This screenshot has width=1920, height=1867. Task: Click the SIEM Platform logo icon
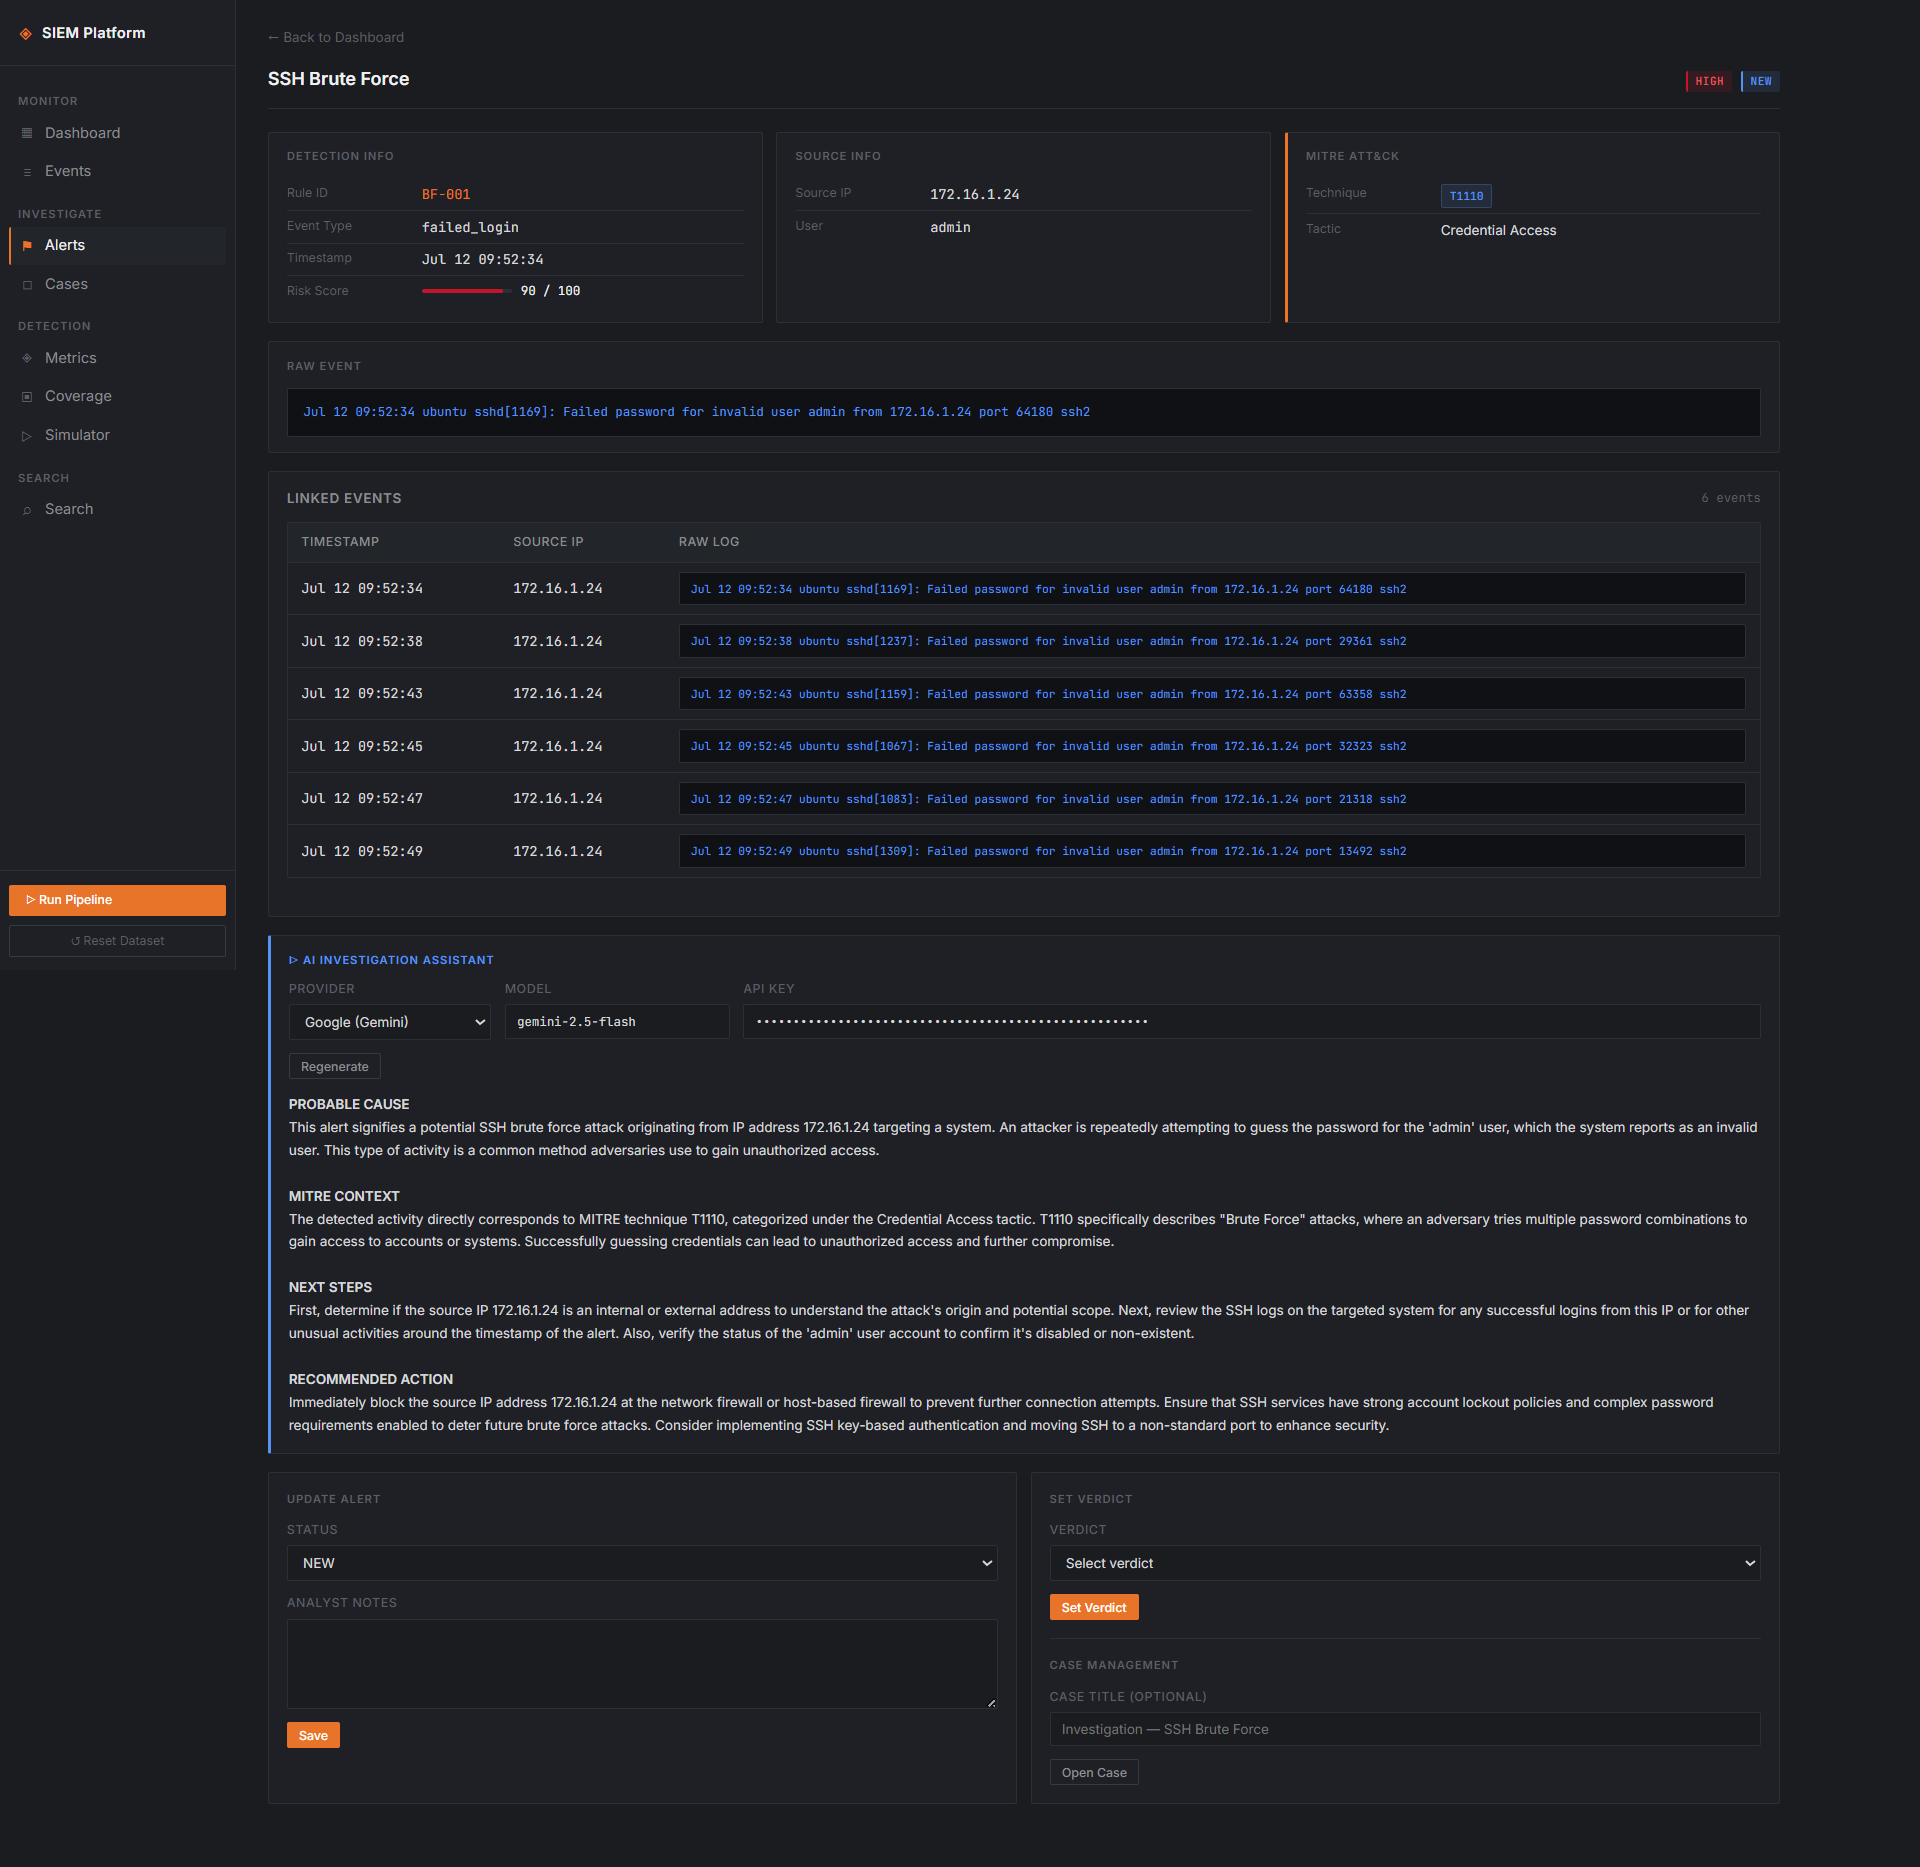(x=26, y=33)
